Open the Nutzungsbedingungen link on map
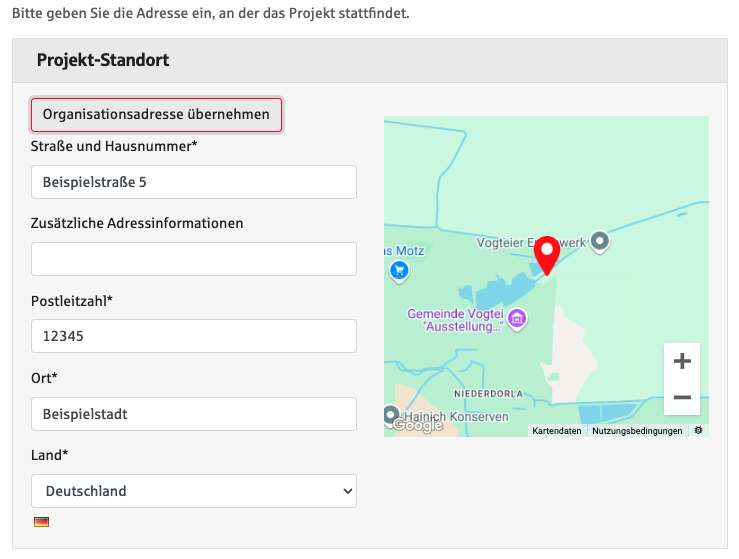Screen dimensions: 739x559 (x=637, y=431)
